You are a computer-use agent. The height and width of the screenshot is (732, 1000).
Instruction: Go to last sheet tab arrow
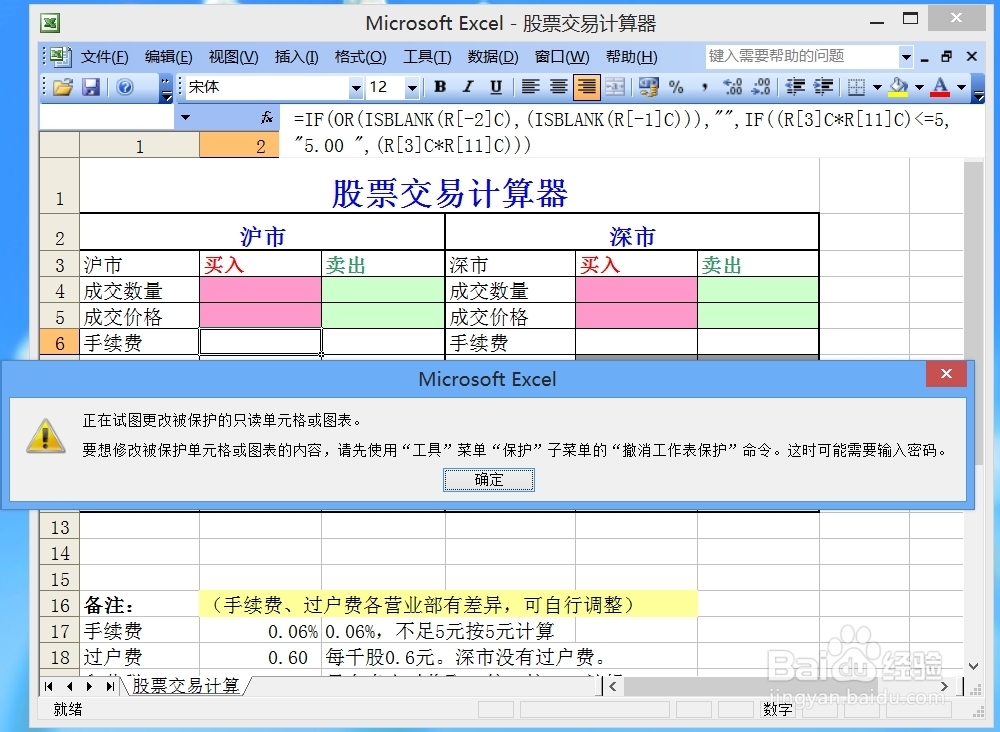point(110,686)
